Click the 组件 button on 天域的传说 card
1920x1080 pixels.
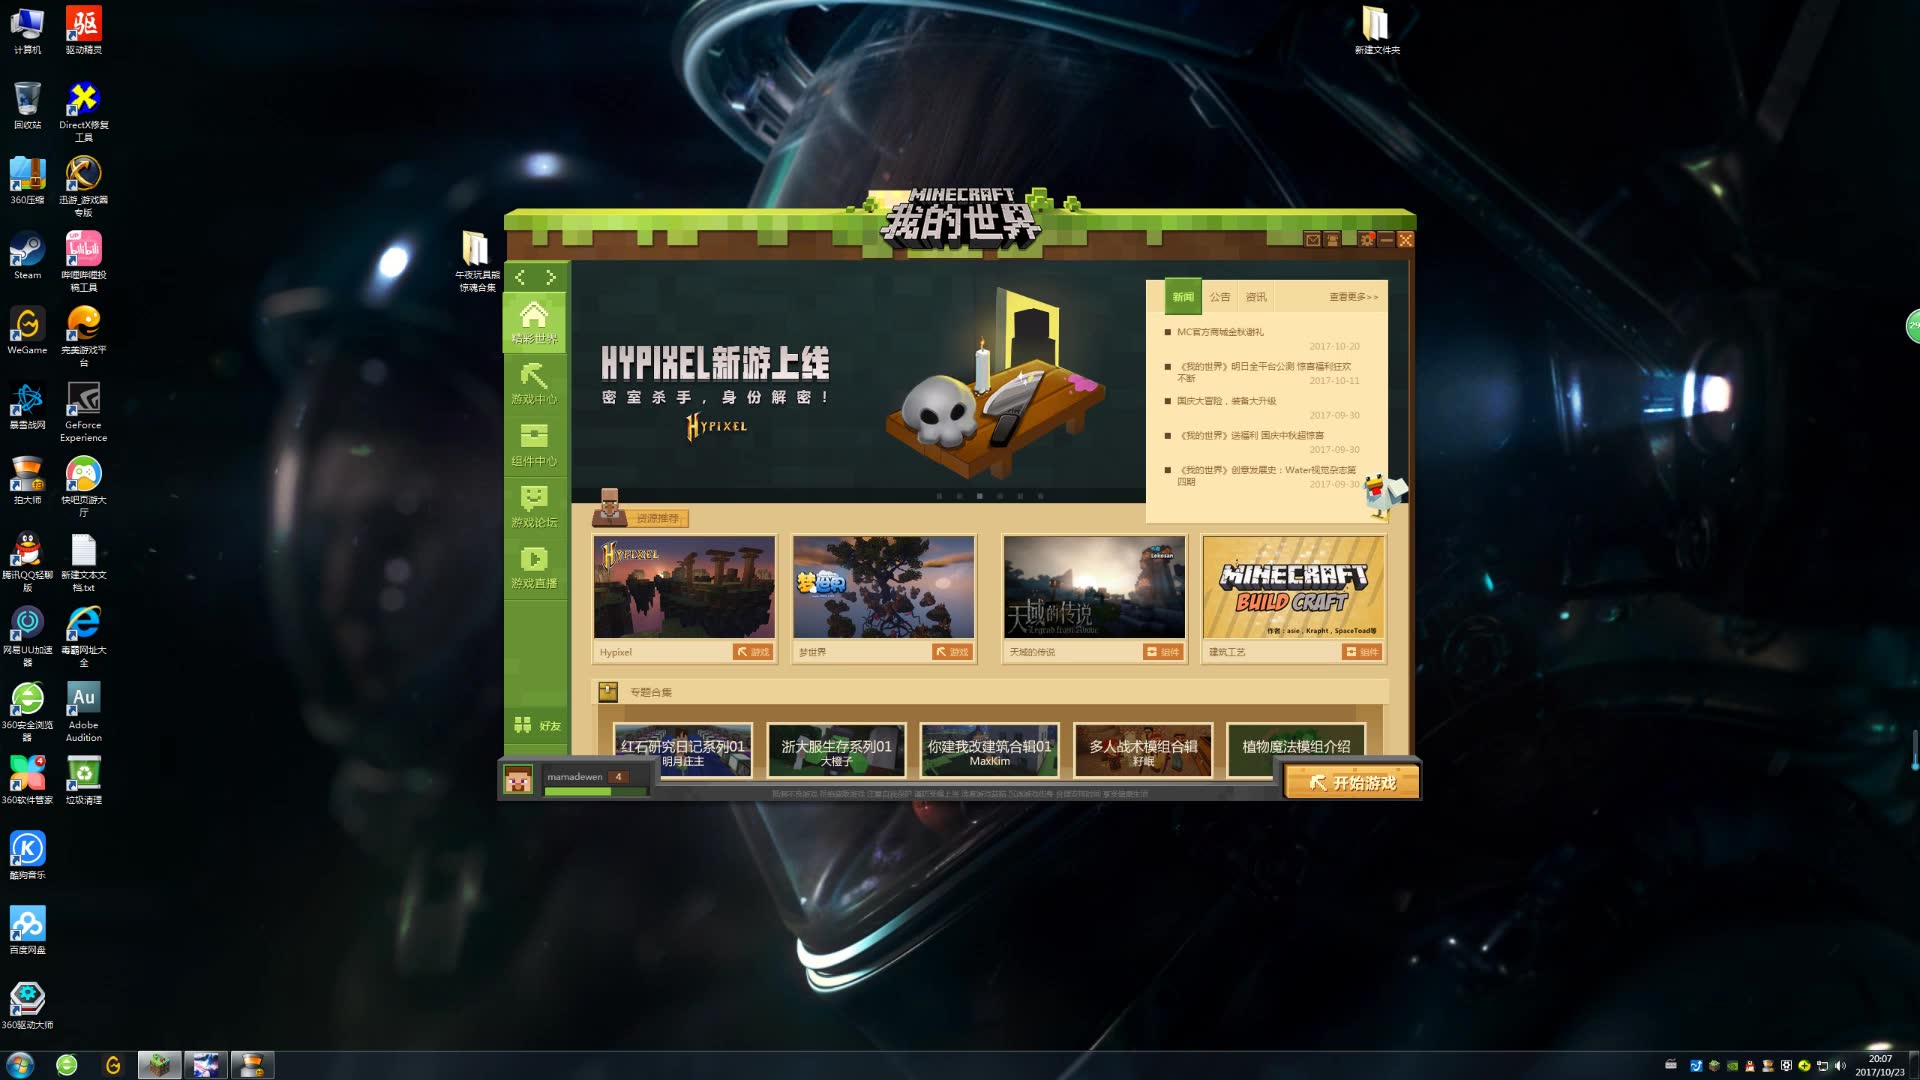pyautogui.click(x=1163, y=652)
